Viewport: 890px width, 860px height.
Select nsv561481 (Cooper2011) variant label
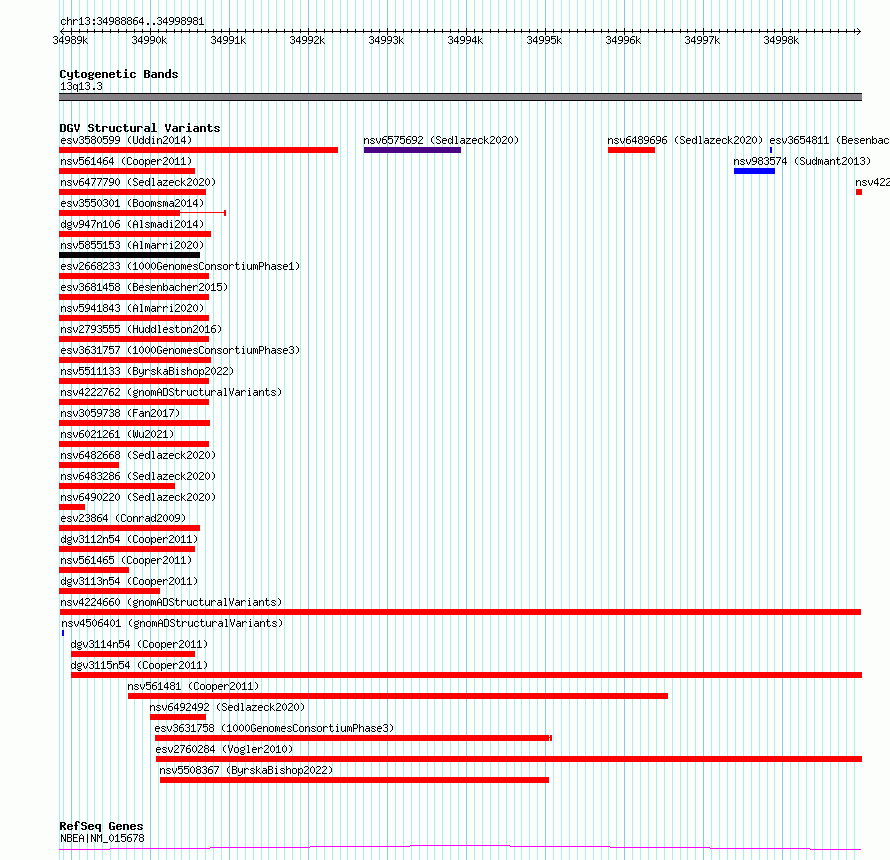(x=193, y=686)
